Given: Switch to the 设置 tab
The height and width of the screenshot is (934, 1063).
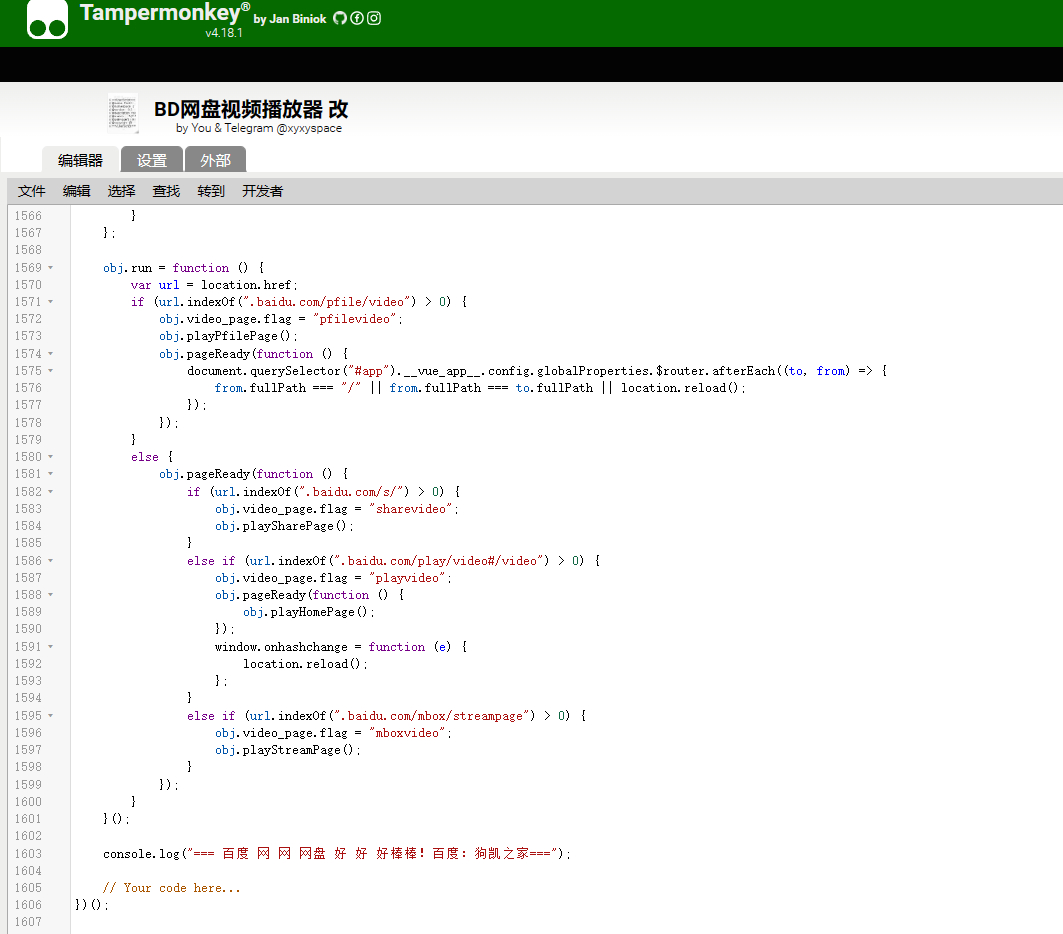Looking at the screenshot, I should [x=152, y=160].
